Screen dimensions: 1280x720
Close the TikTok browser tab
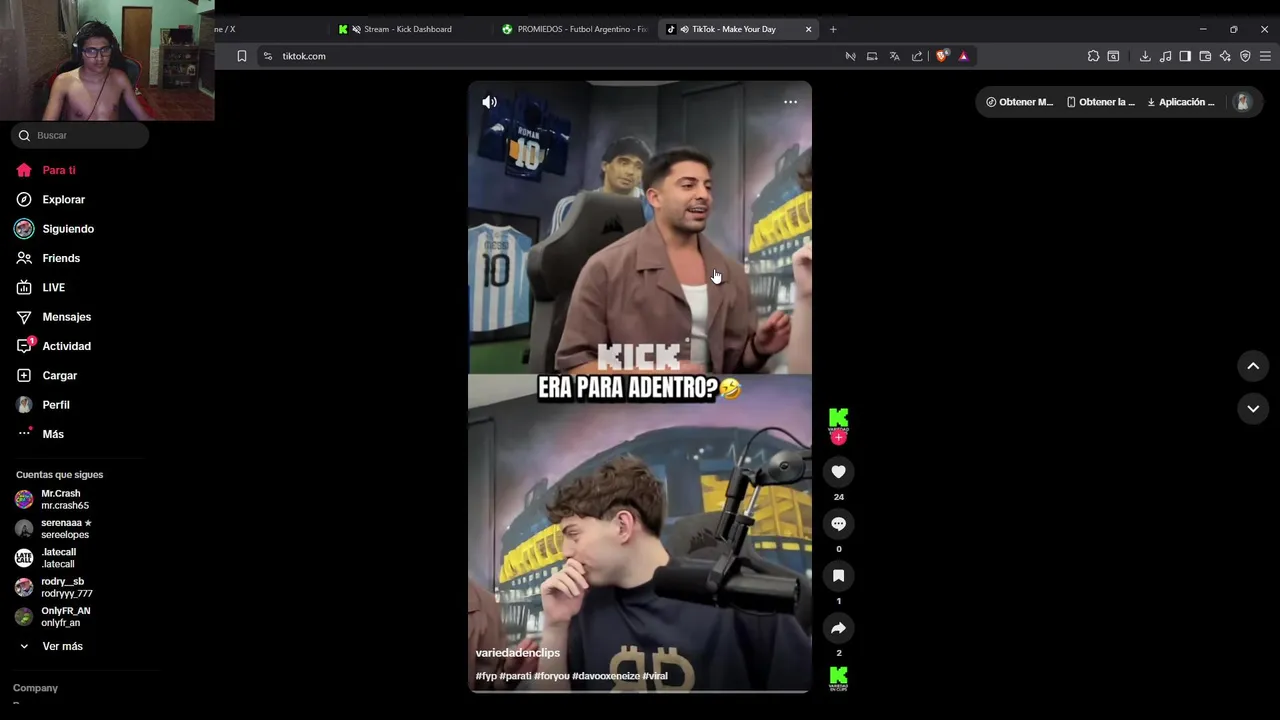click(x=808, y=29)
